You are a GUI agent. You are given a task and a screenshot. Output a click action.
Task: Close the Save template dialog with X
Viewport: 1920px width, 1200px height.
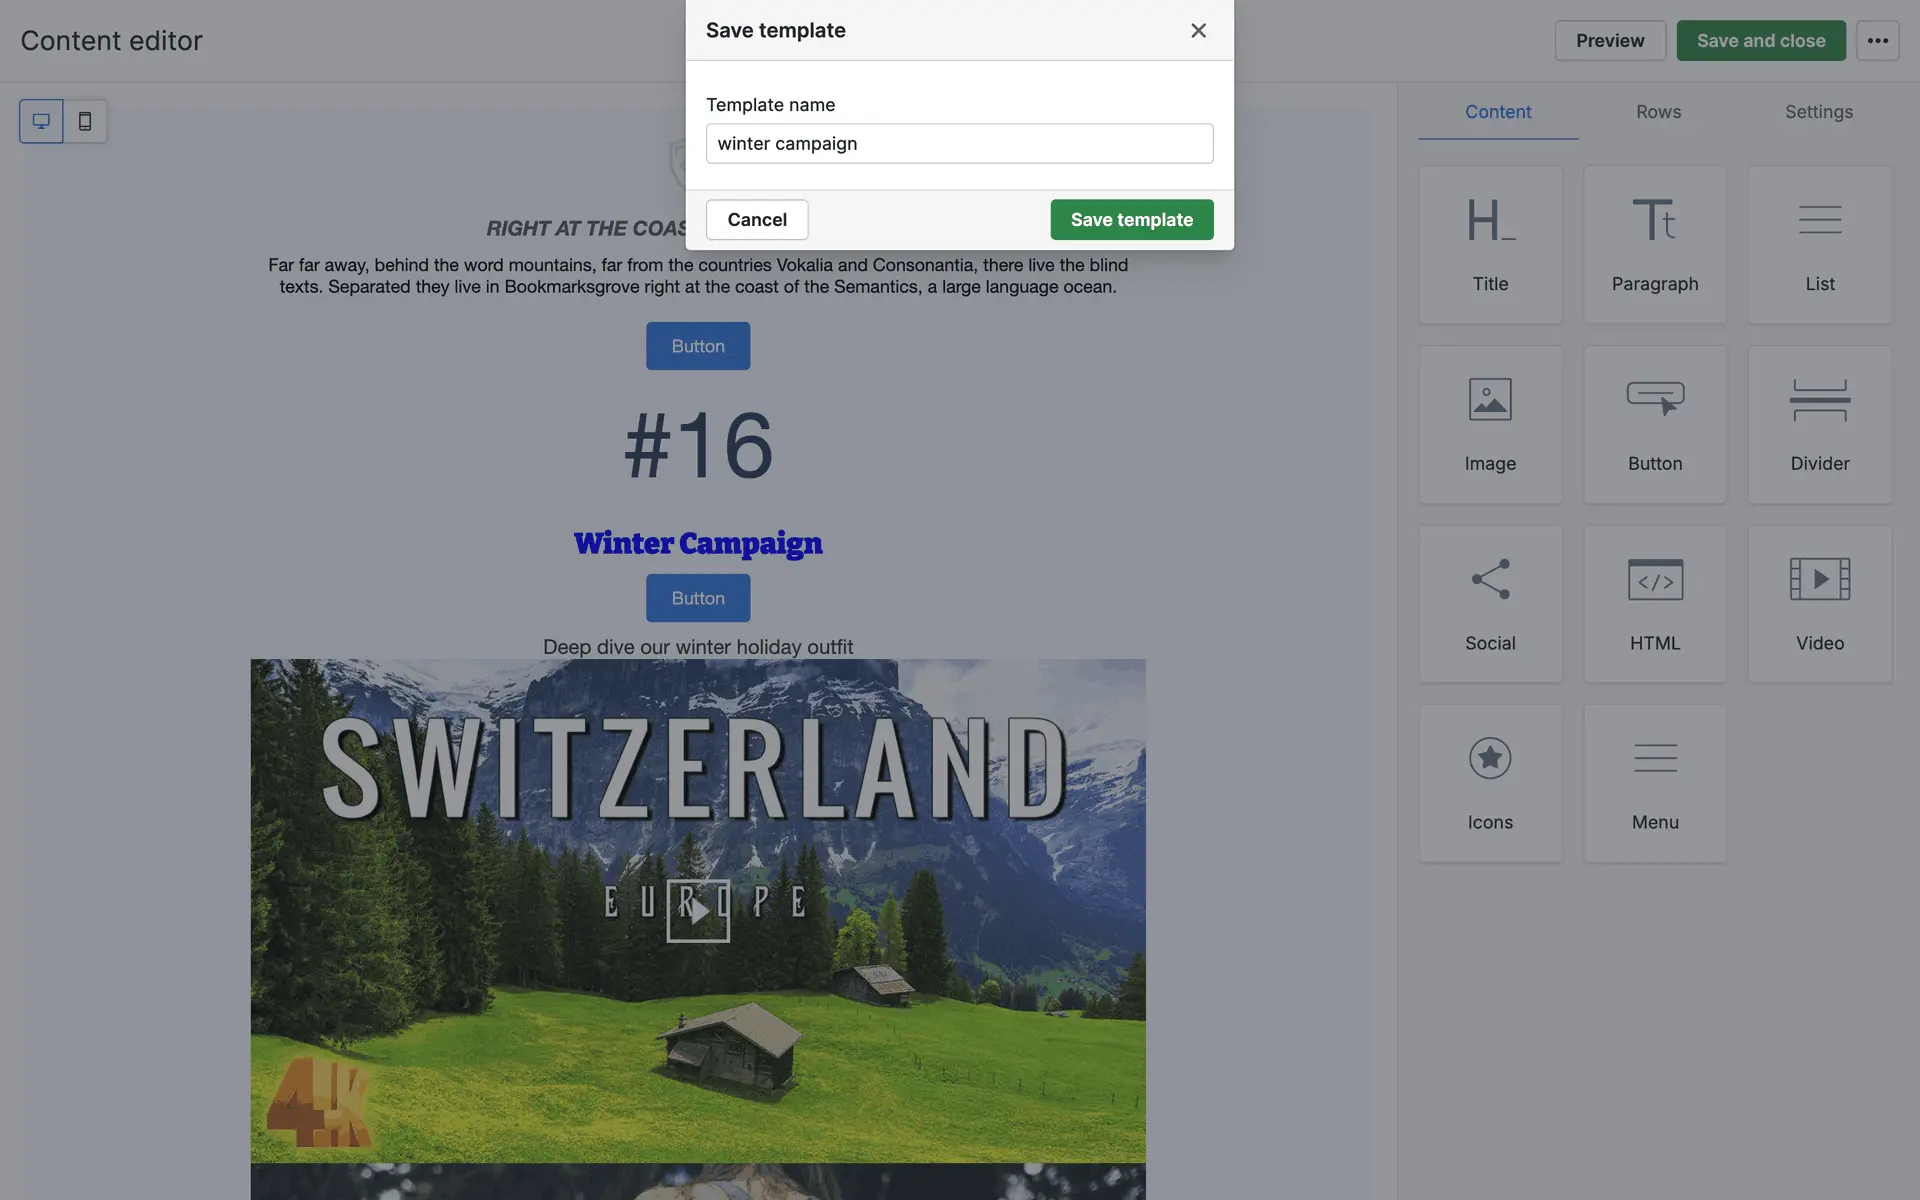point(1198,31)
